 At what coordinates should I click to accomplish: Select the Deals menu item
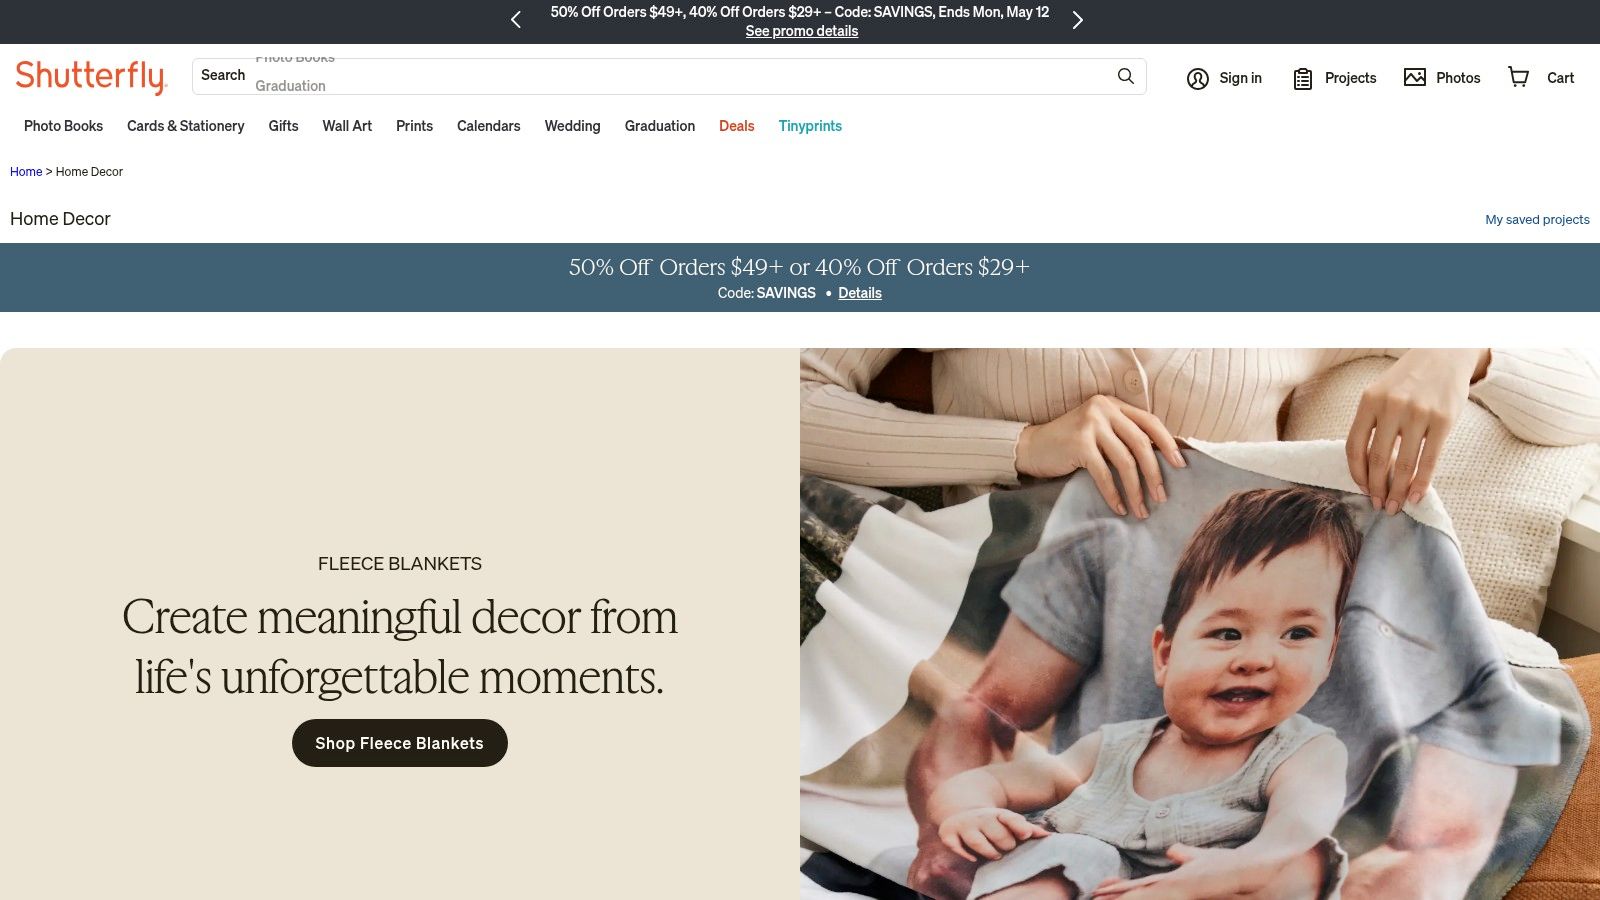736,126
